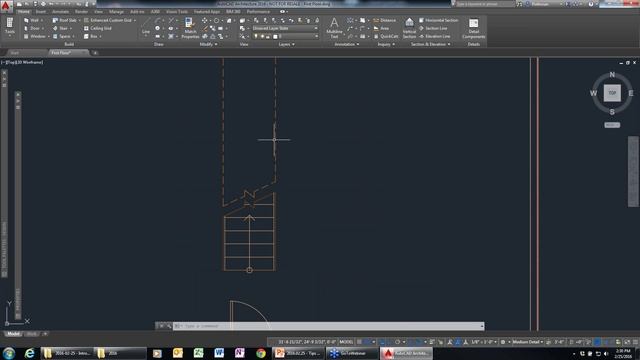Screen dimensions: 640x360
Task: Select the Elevation Line tool
Action: pyautogui.click(x=434, y=36)
